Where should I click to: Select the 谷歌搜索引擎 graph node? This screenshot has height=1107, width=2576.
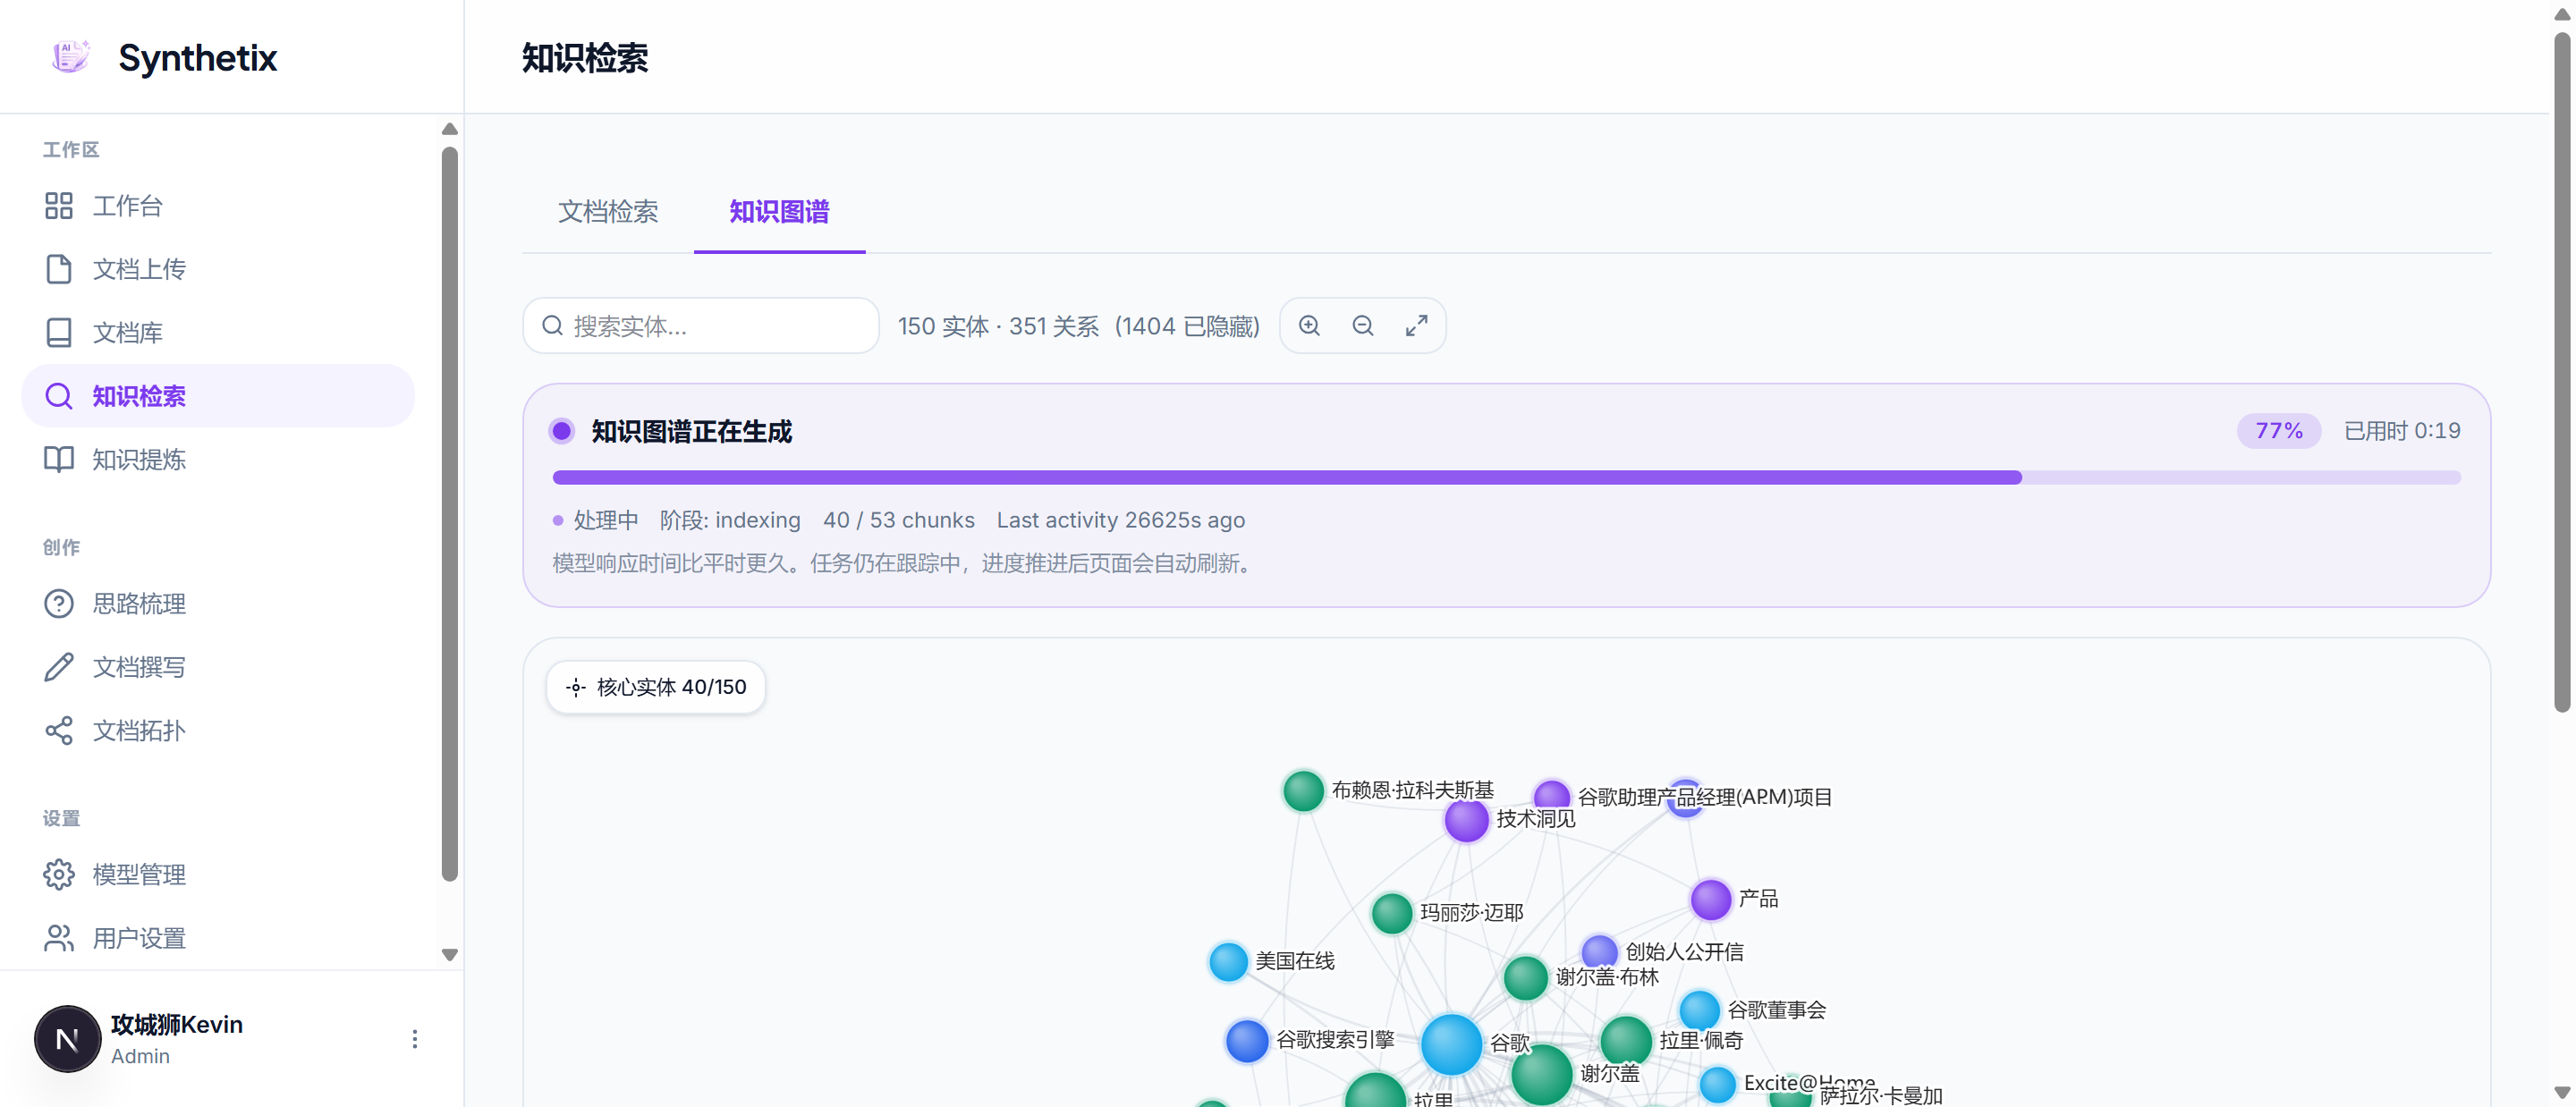[1247, 1041]
